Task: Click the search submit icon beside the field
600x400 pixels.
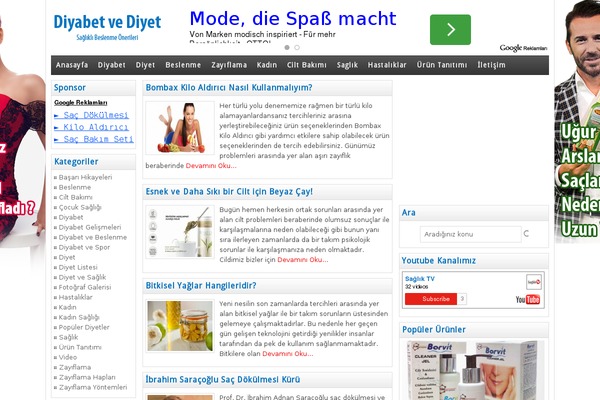Action: point(526,233)
